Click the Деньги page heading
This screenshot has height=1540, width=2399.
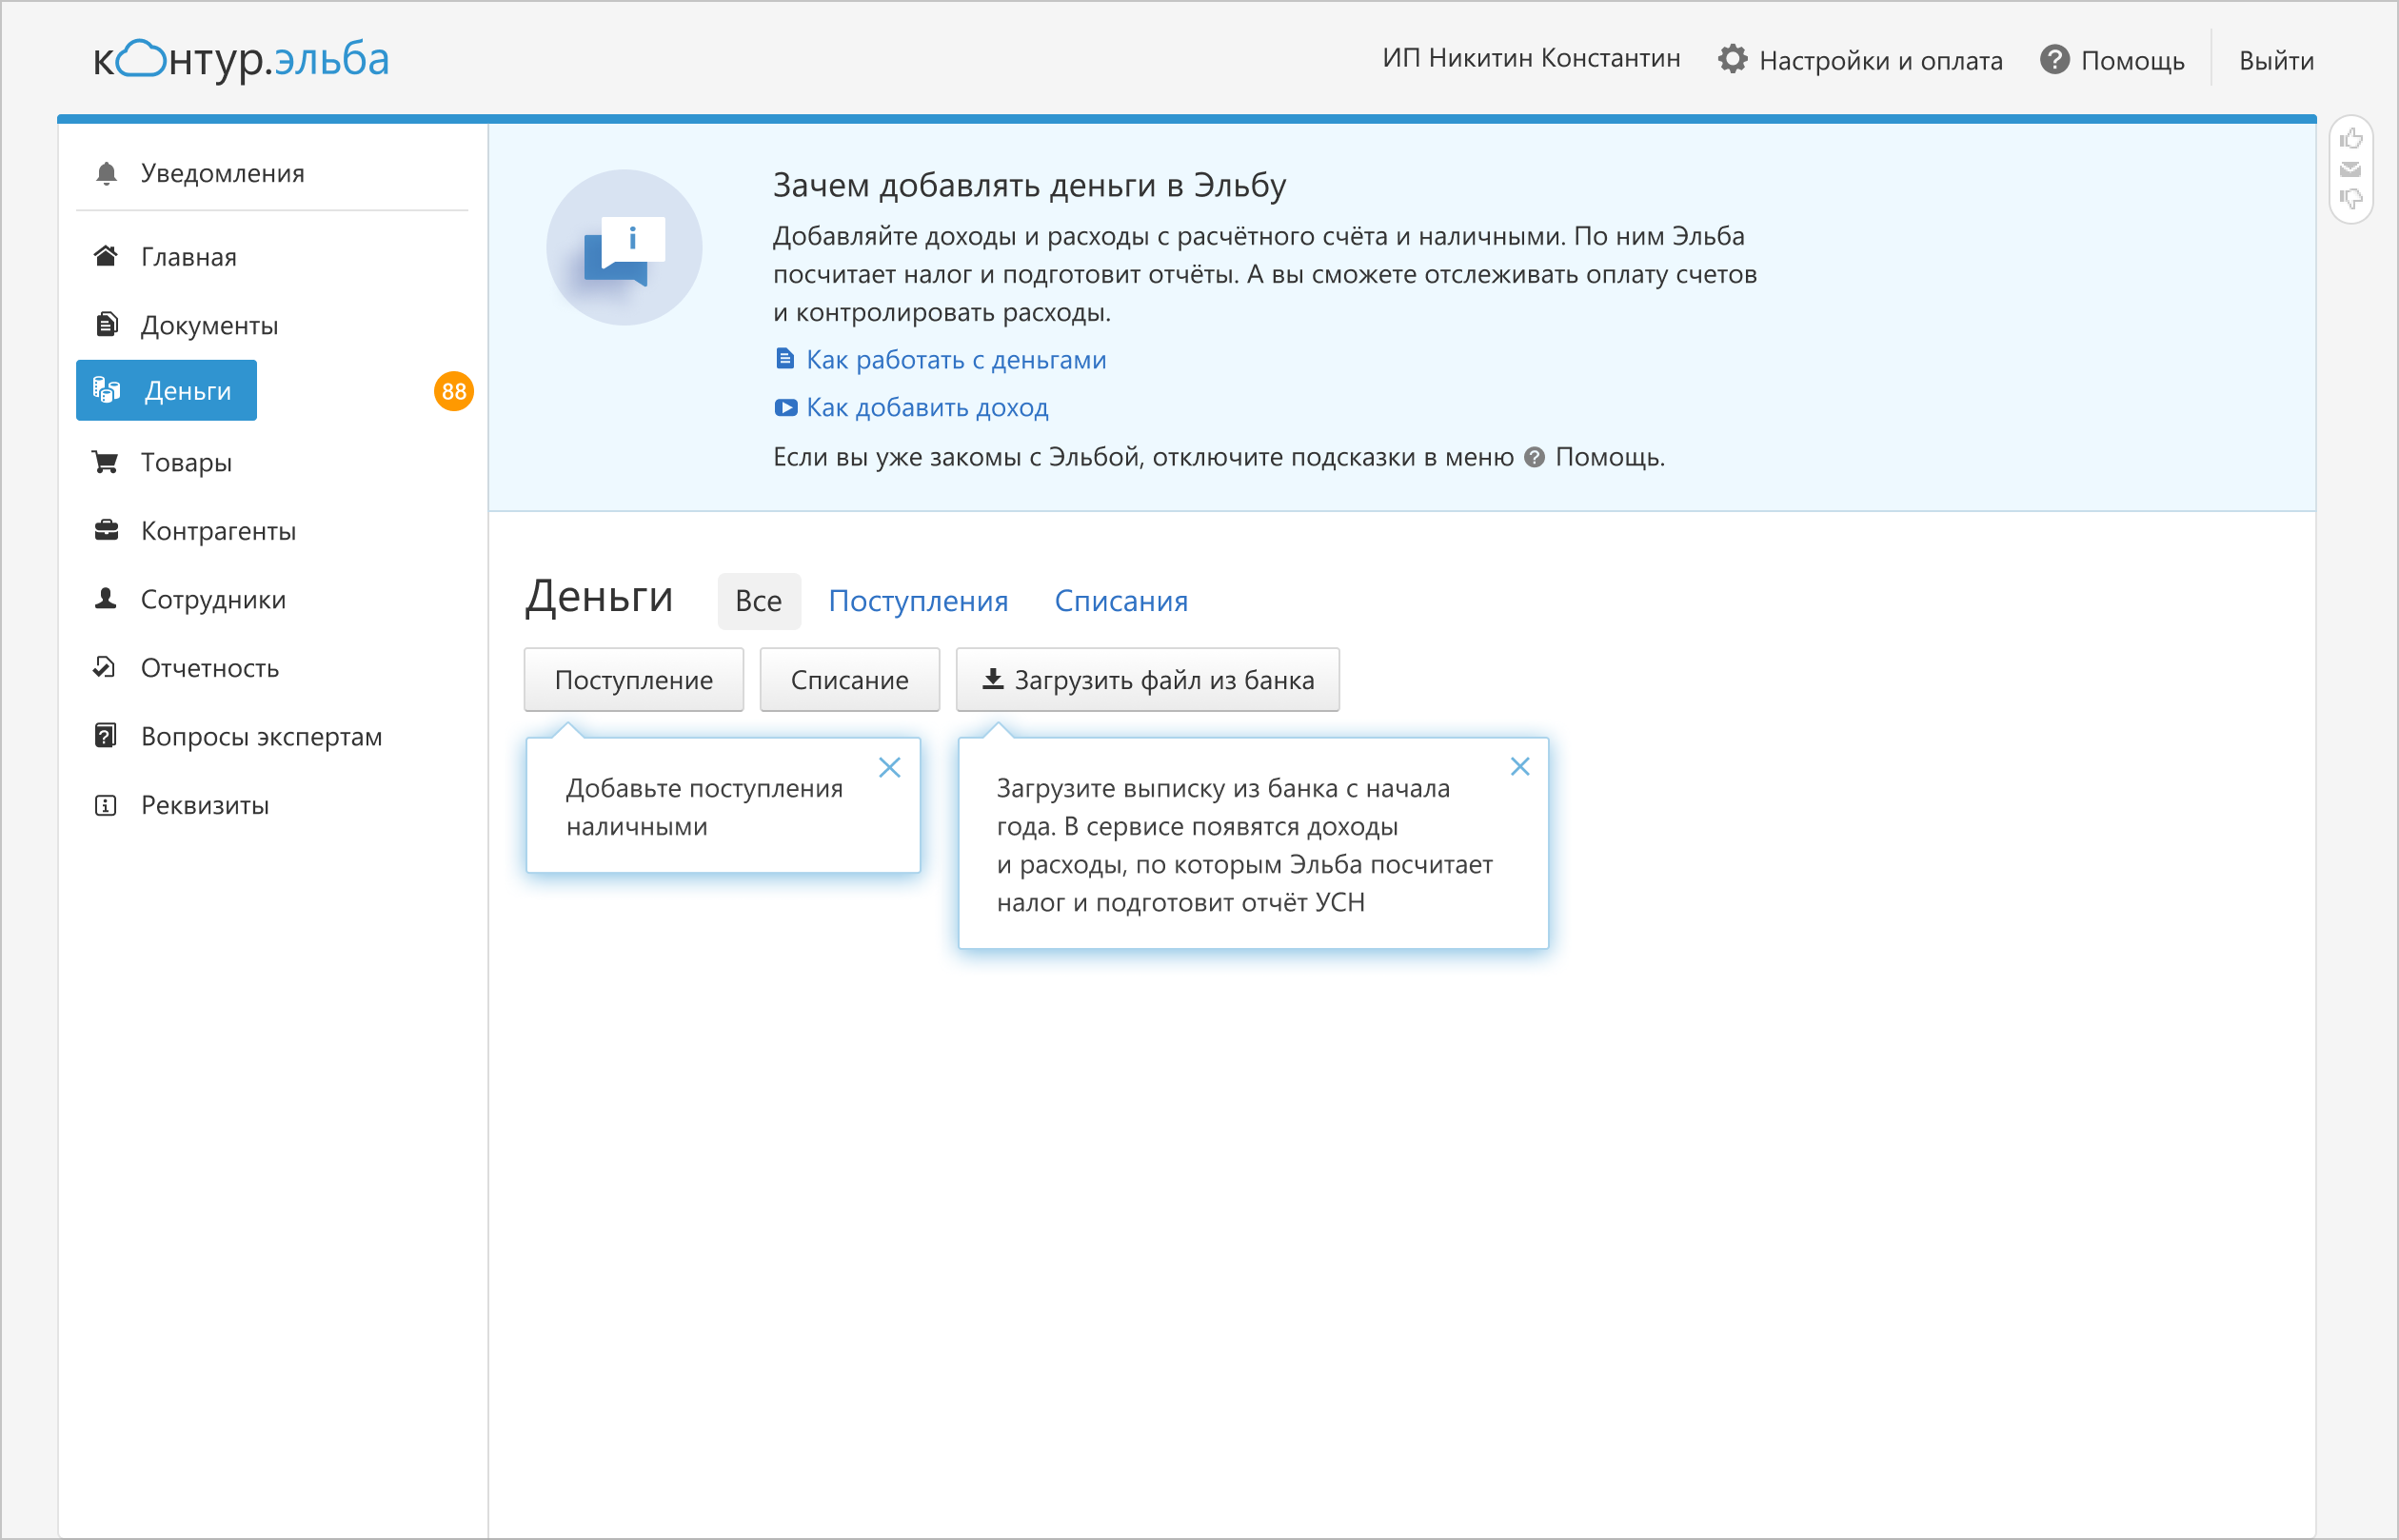(x=599, y=596)
